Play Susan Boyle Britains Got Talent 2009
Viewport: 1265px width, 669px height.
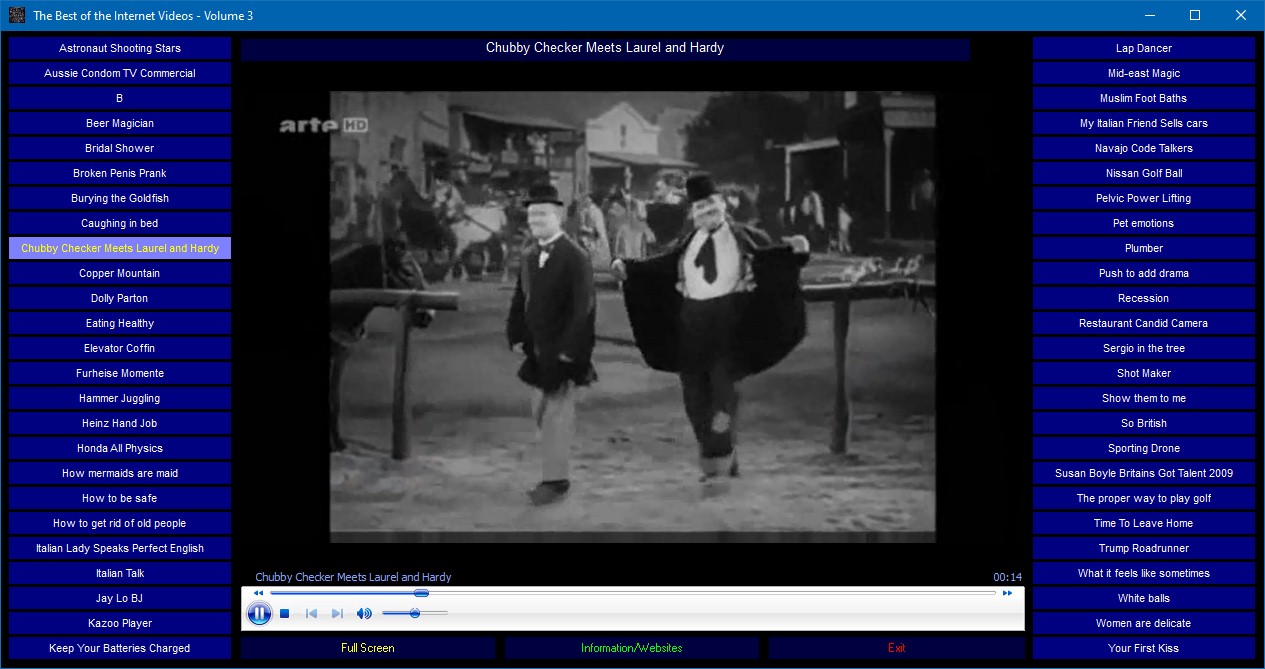pos(1144,473)
